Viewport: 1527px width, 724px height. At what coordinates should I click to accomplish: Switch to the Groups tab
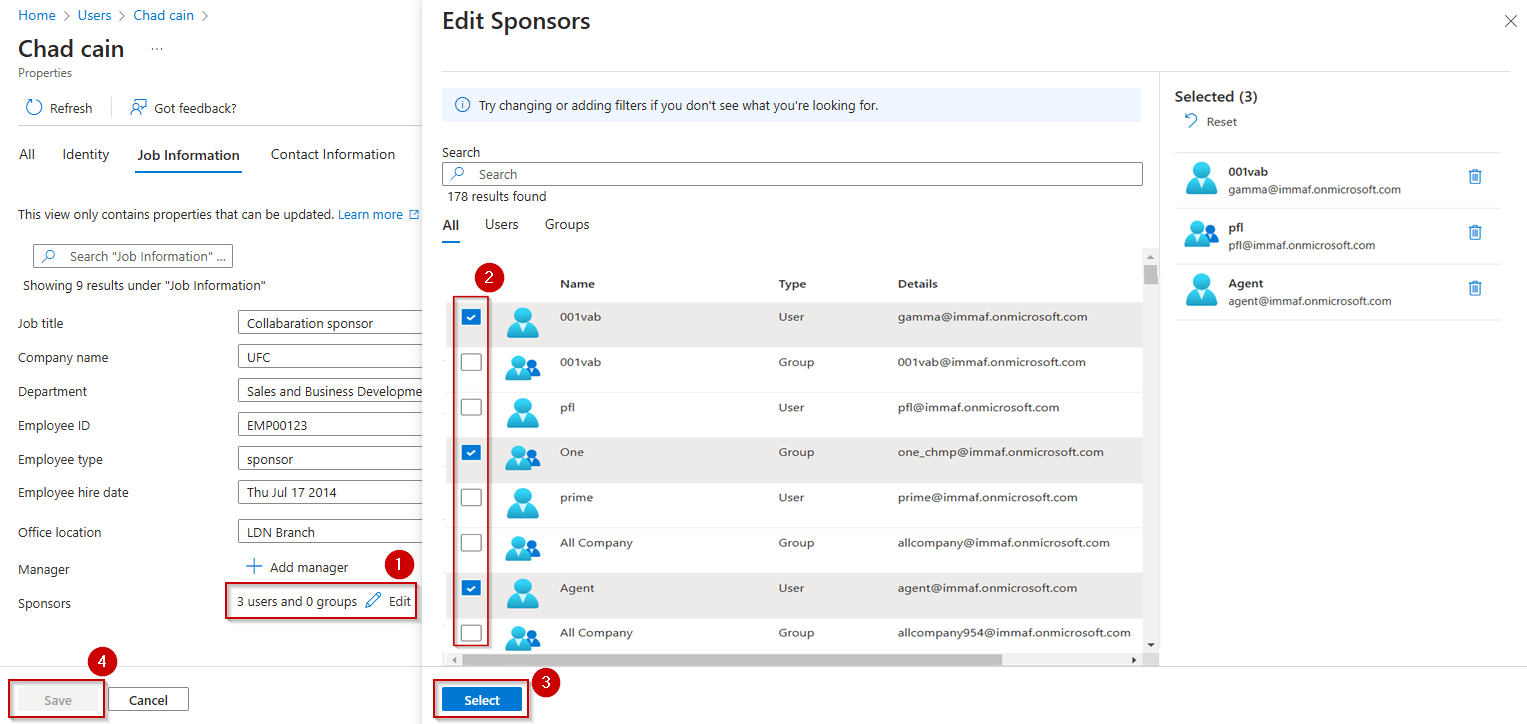(x=566, y=224)
